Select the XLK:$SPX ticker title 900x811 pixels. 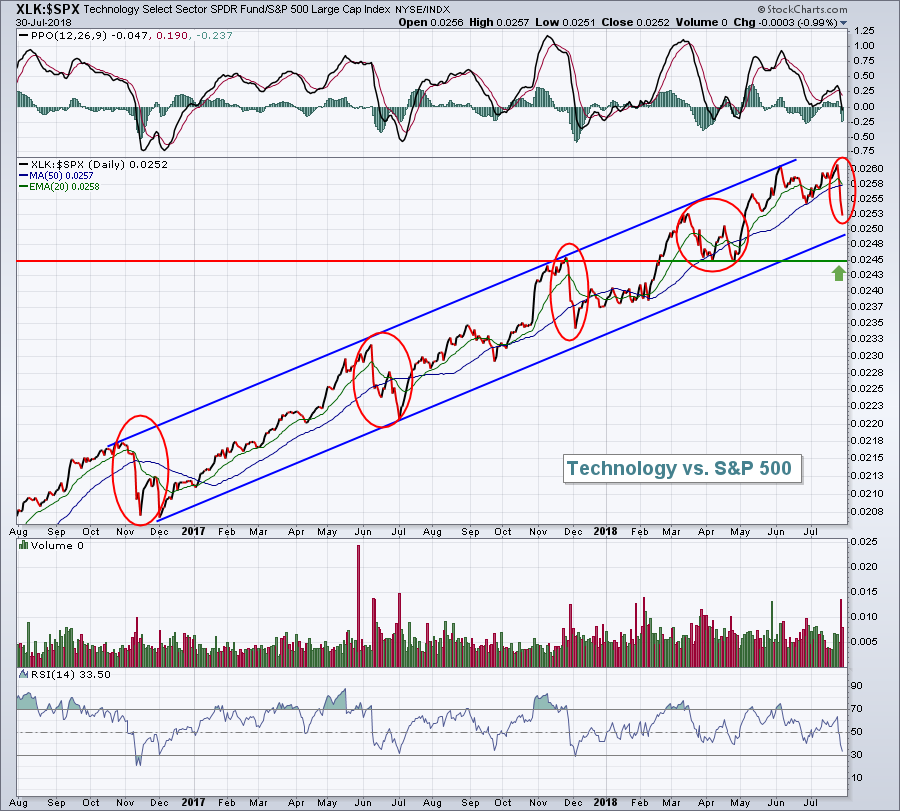coord(48,9)
